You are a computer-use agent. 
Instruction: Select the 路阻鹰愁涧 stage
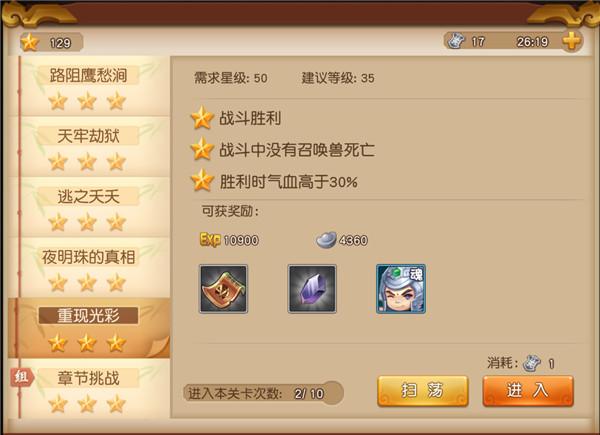pos(89,86)
